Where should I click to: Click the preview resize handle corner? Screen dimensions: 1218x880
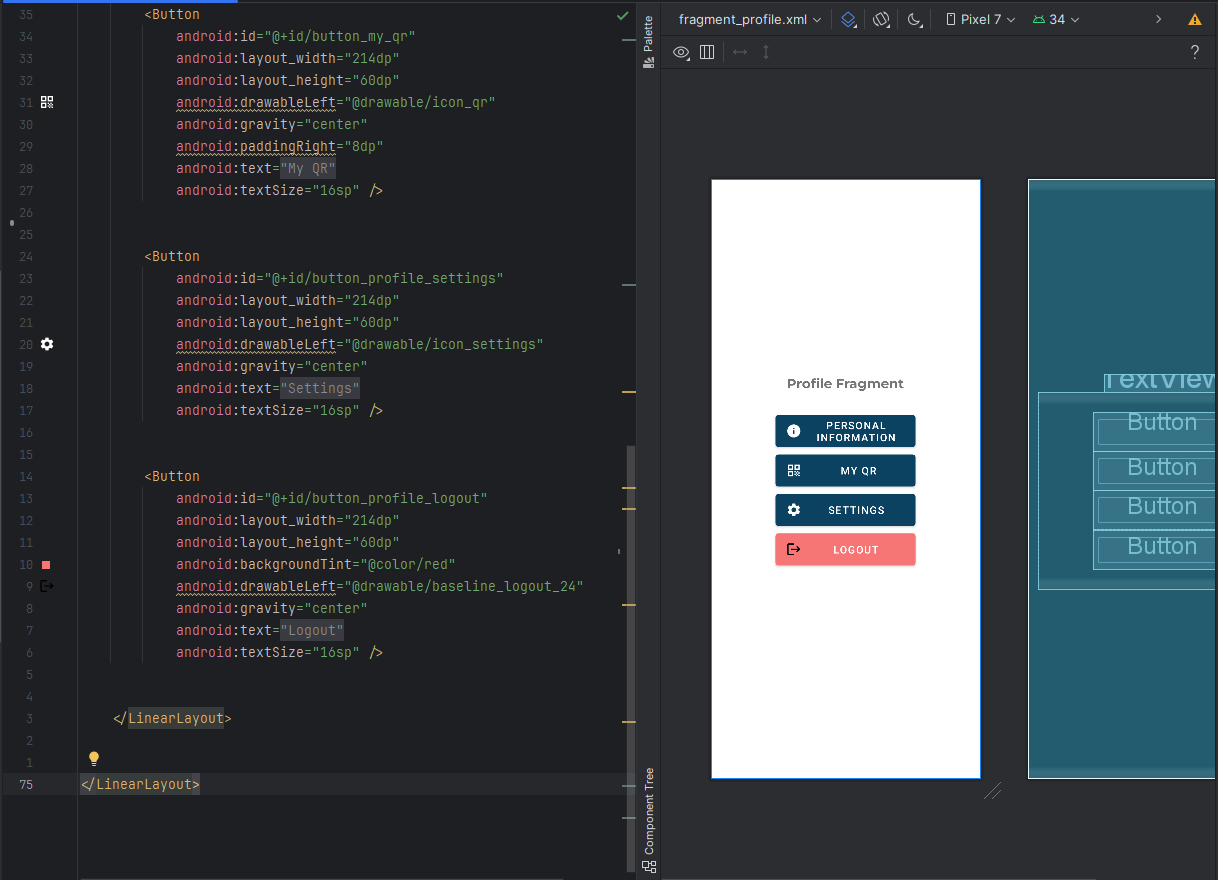click(993, 791)
